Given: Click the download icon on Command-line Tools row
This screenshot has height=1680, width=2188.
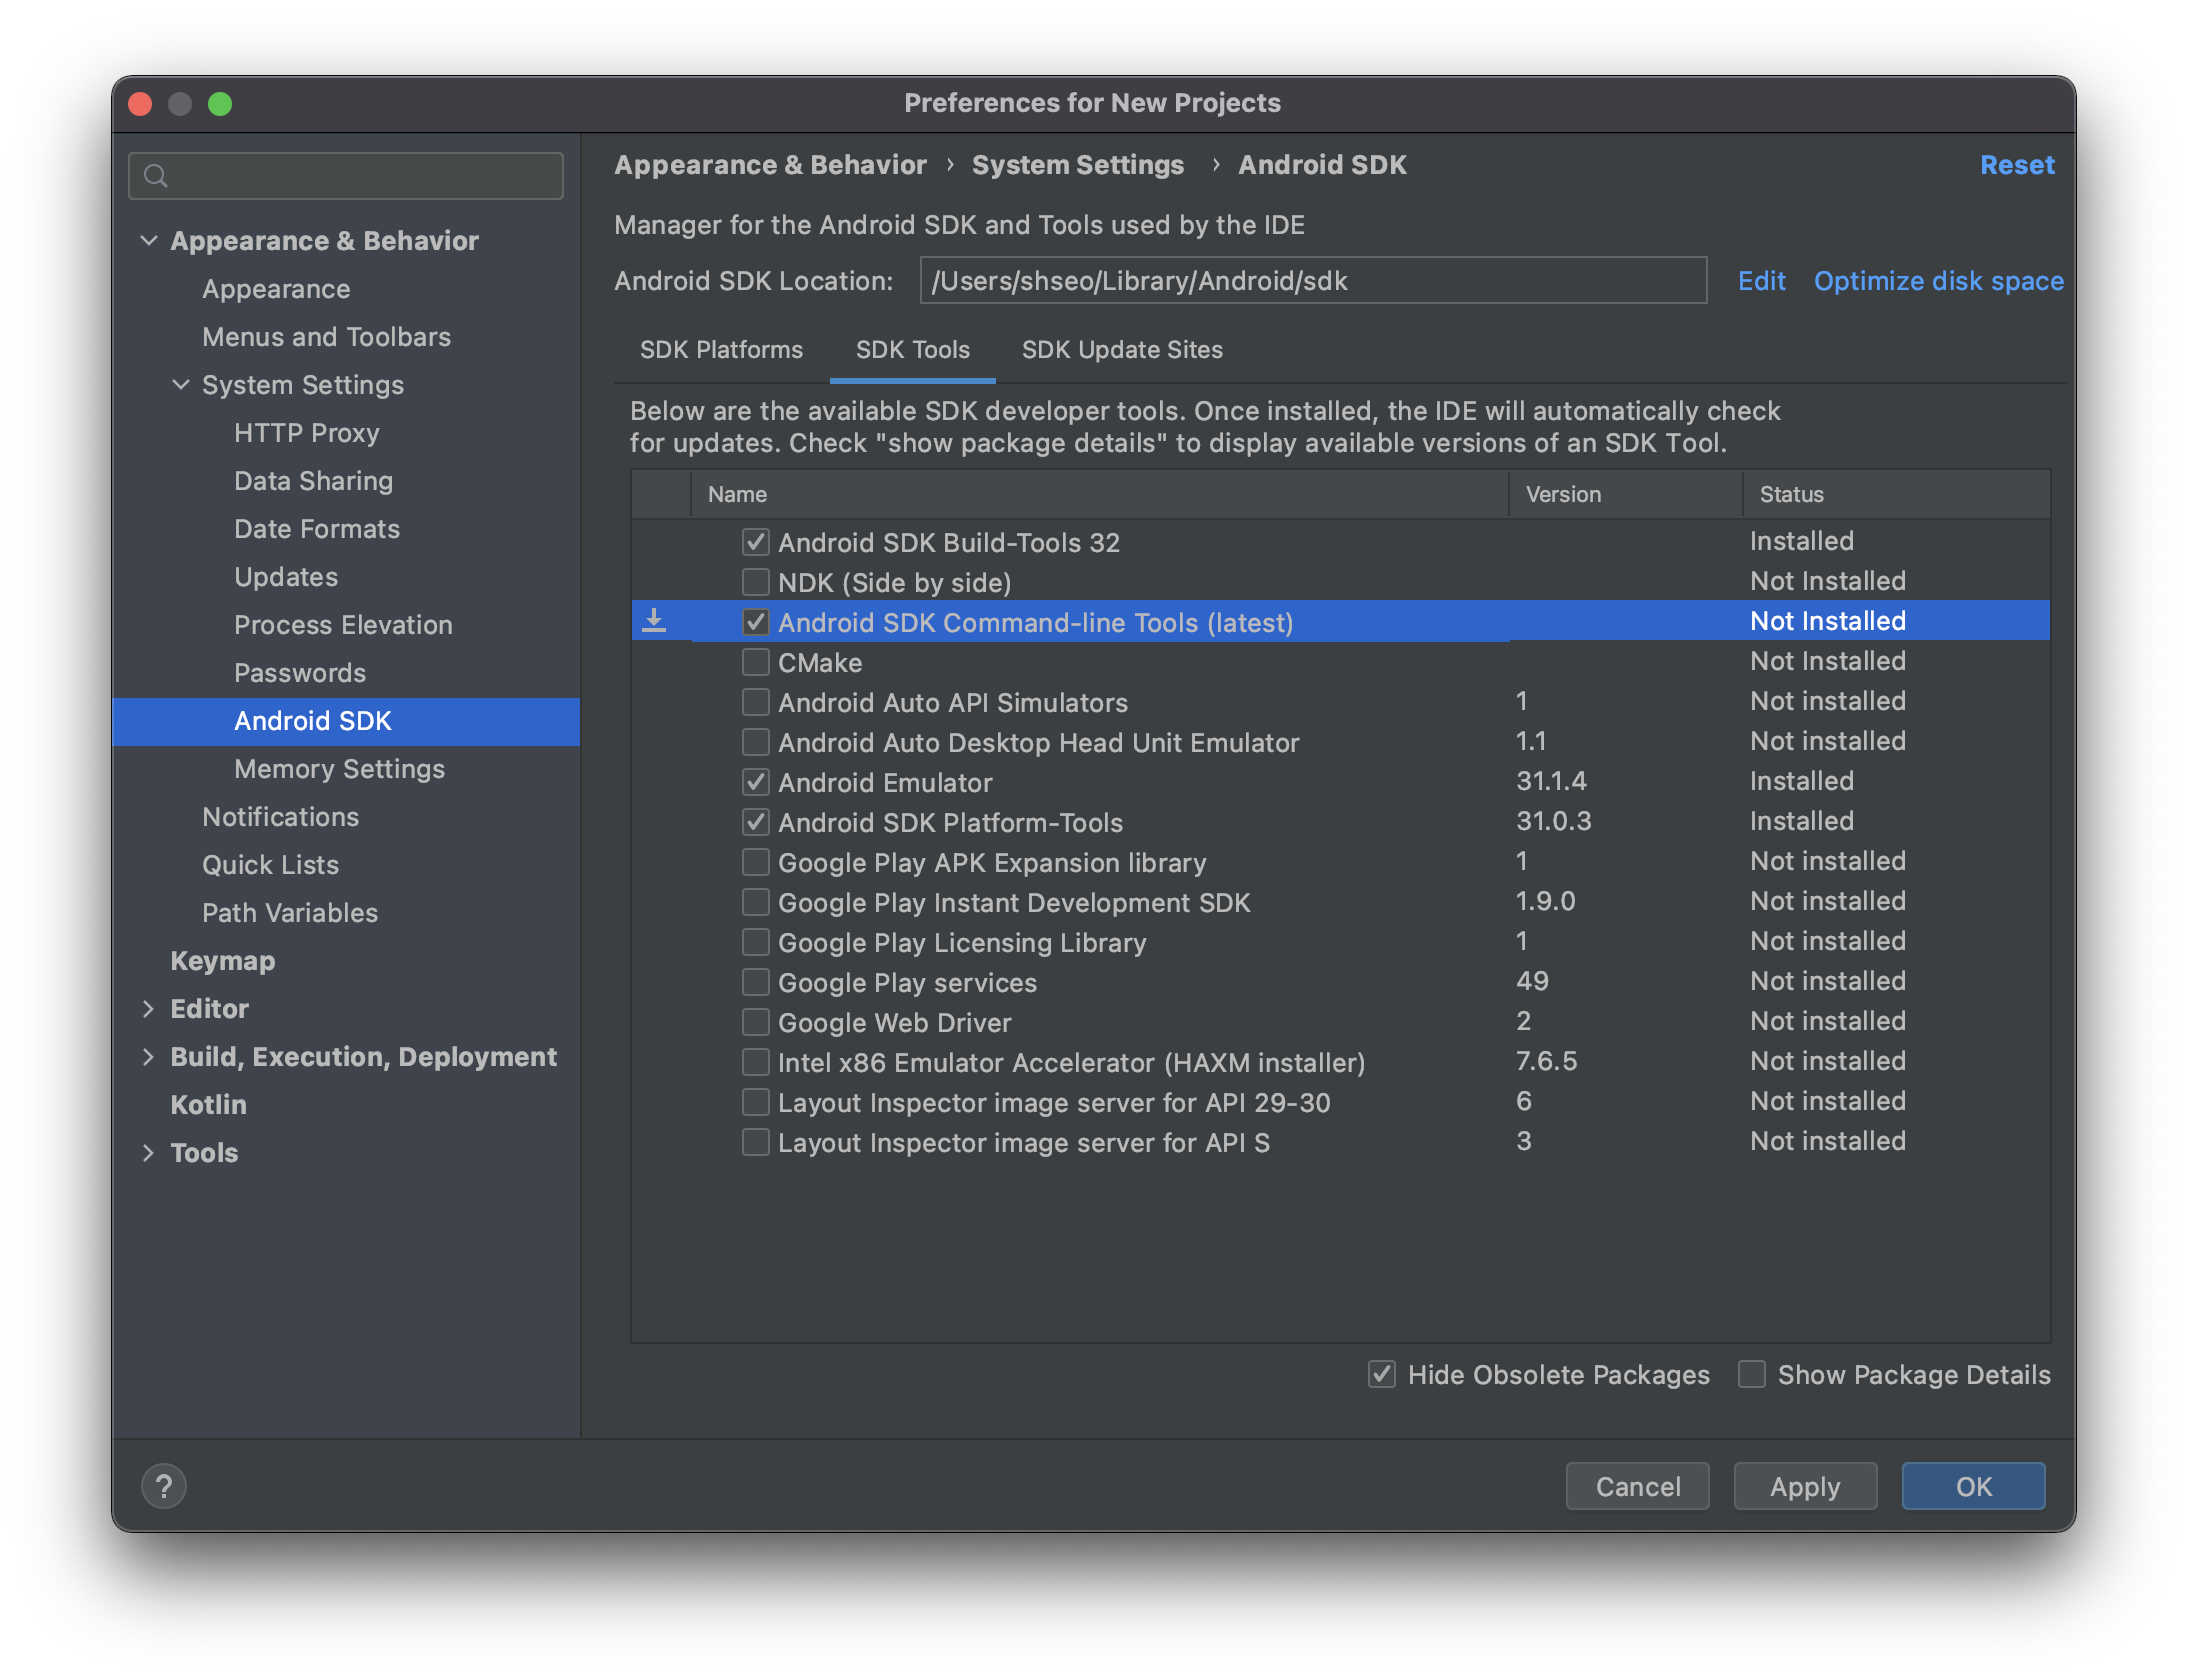Looking at the screenshot, I should (x=654, y=621).
